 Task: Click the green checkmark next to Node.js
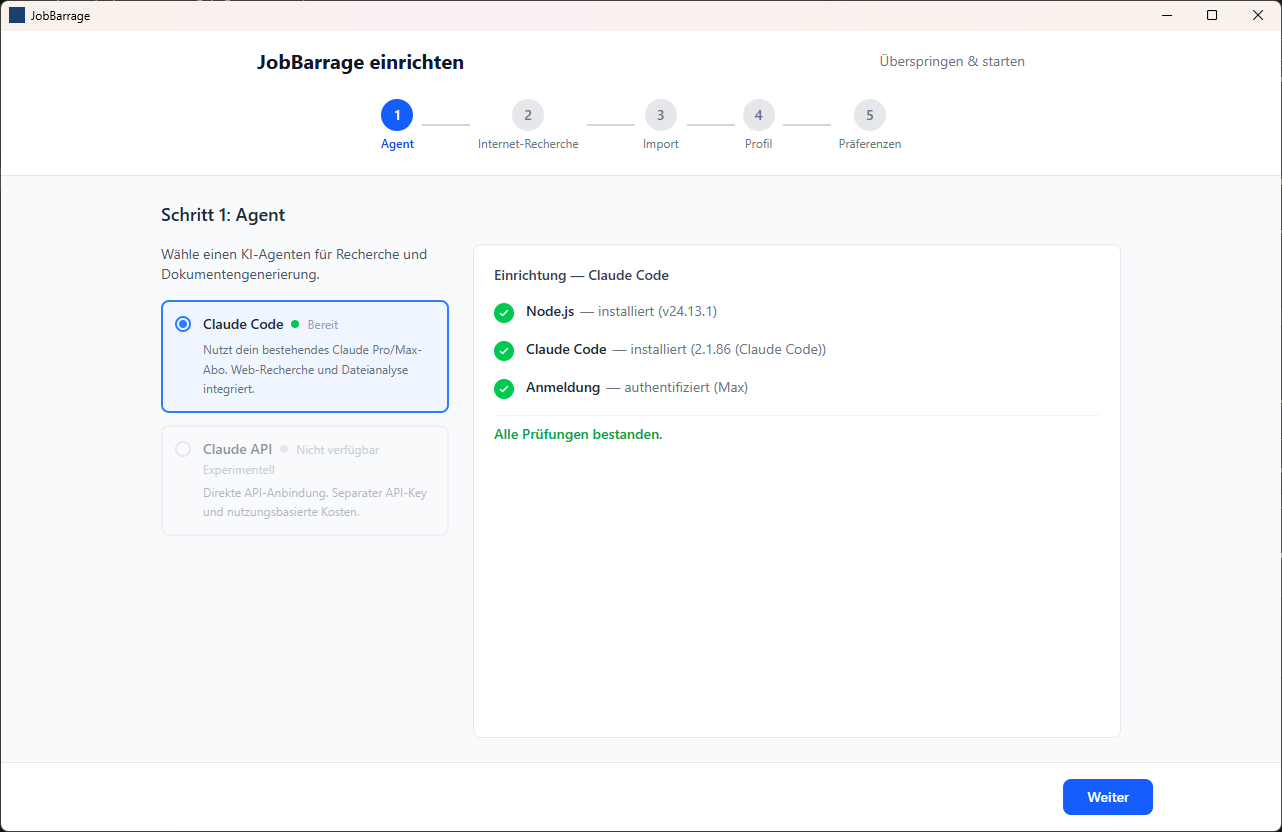(x=504, y=312)
